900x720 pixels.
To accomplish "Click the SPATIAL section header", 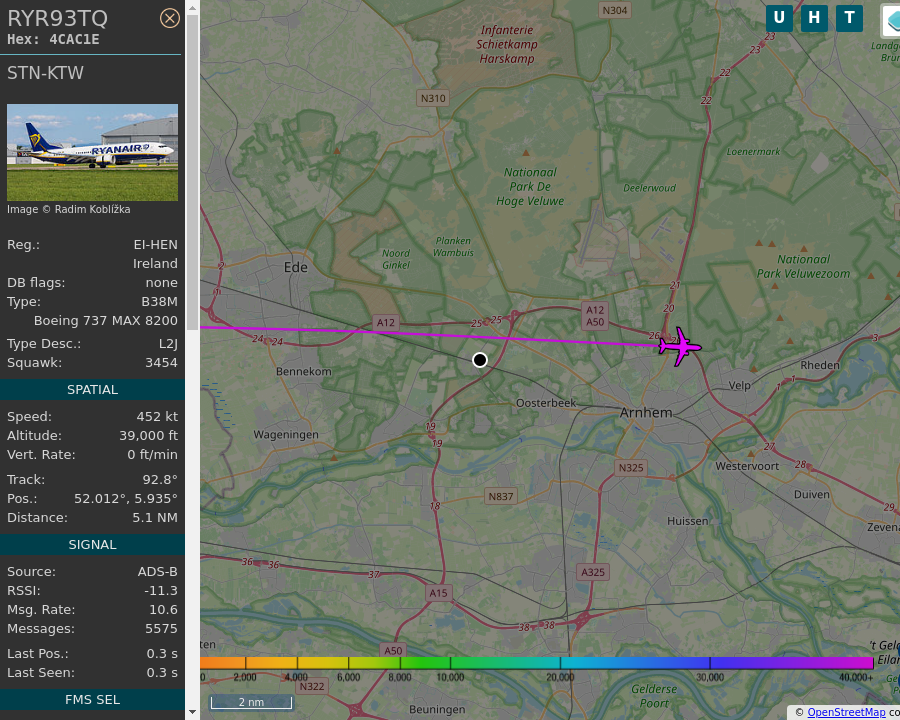I will (92, 389).
